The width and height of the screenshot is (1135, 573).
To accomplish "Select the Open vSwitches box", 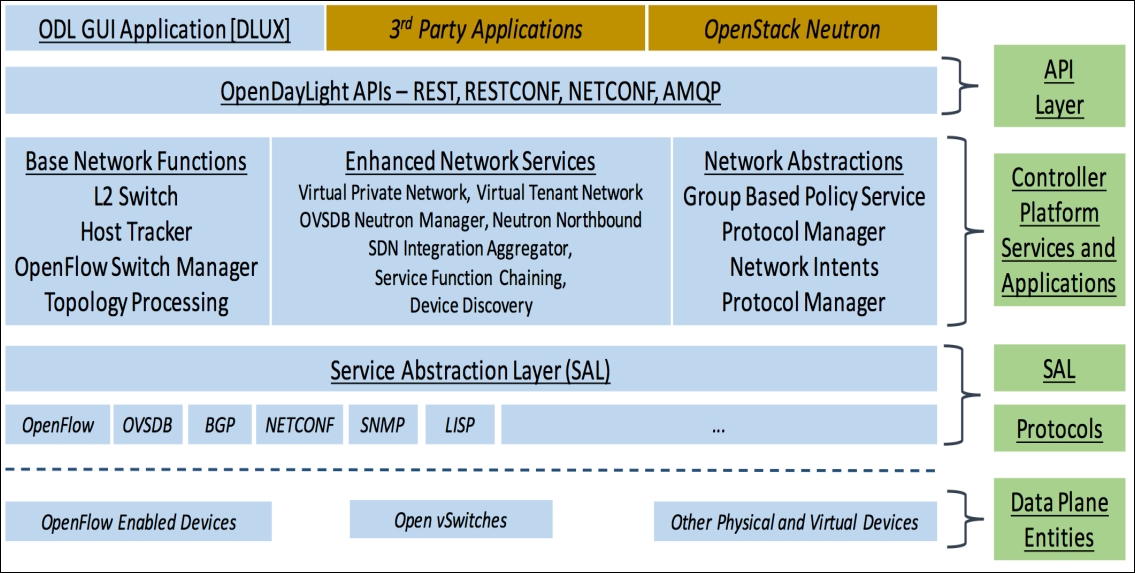I will tap(450, 519).
